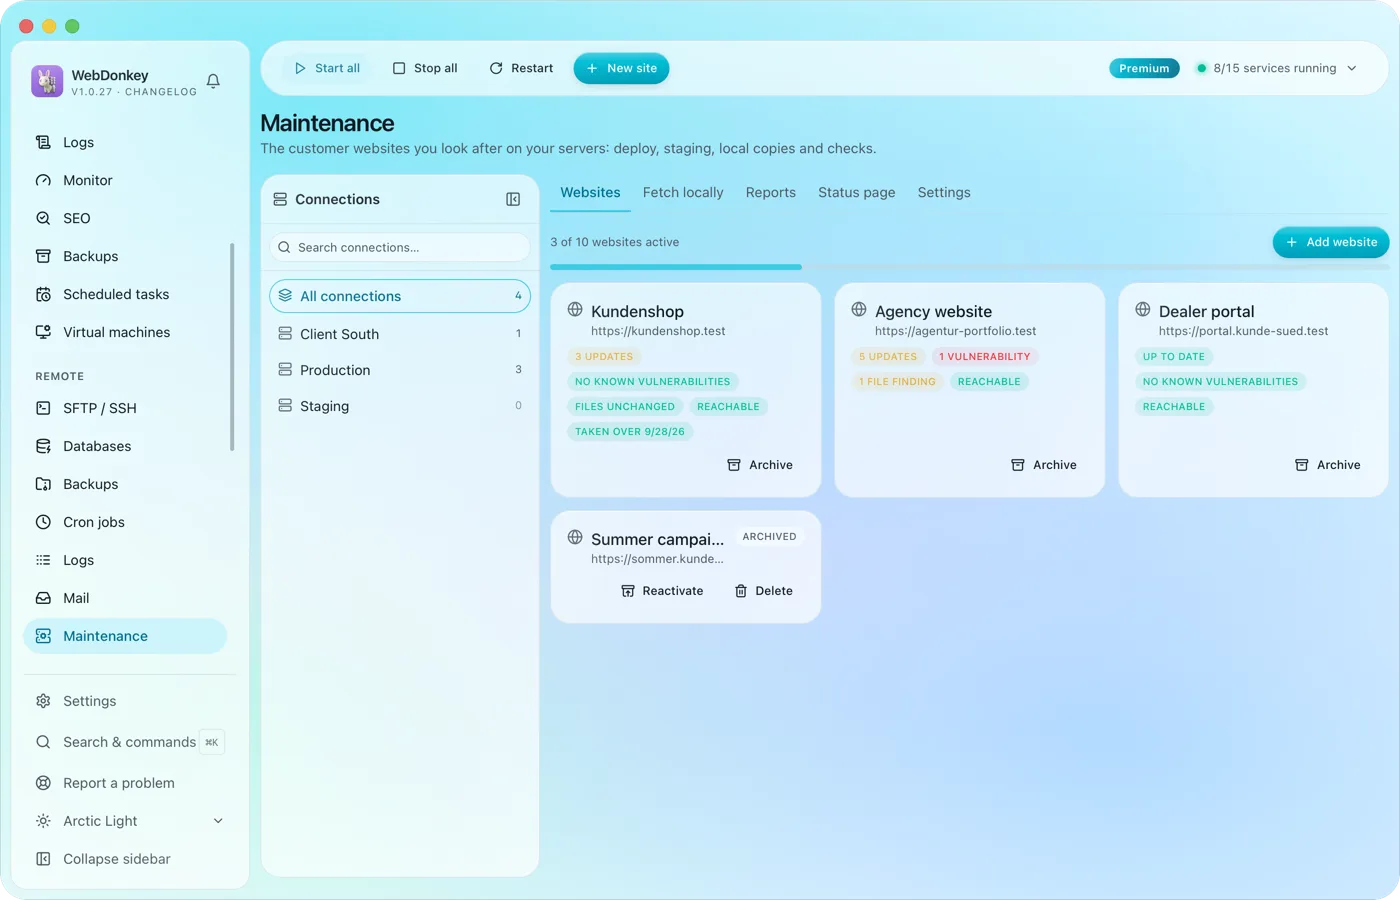Open Cron jobs page

click(x=125, y=522)
